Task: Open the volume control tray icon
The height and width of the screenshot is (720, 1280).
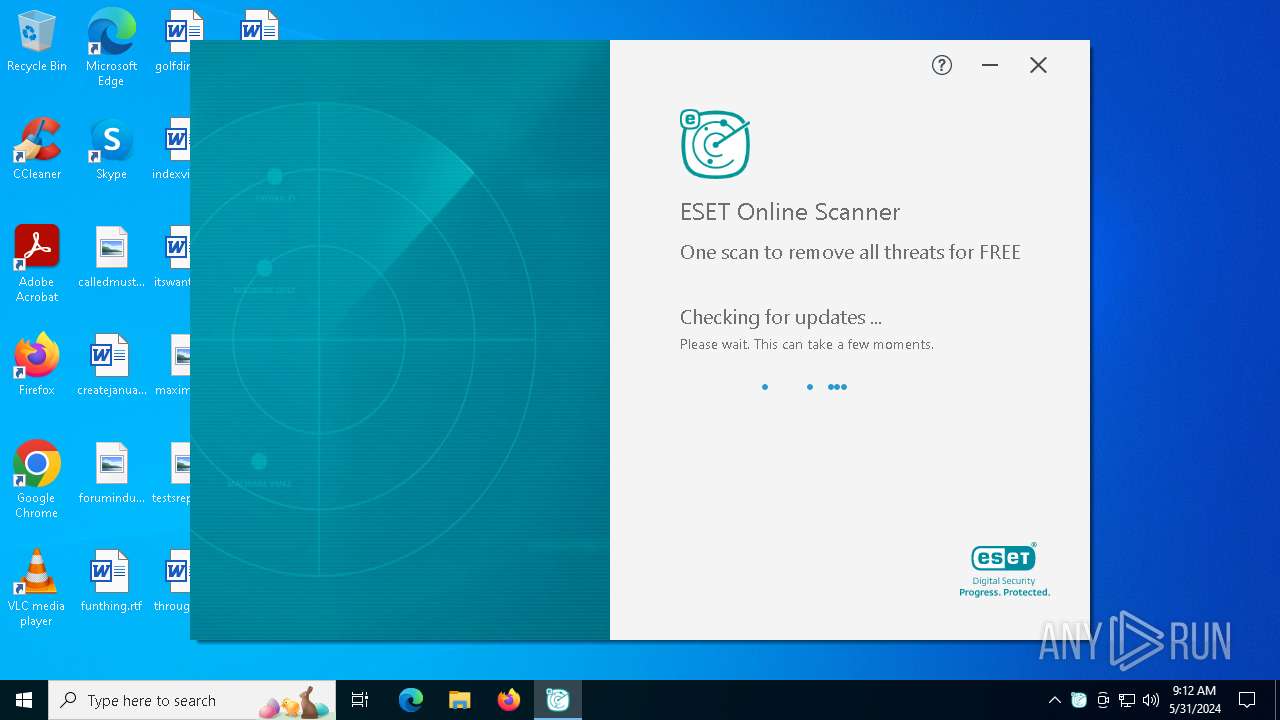Action: coord(1151,700)
